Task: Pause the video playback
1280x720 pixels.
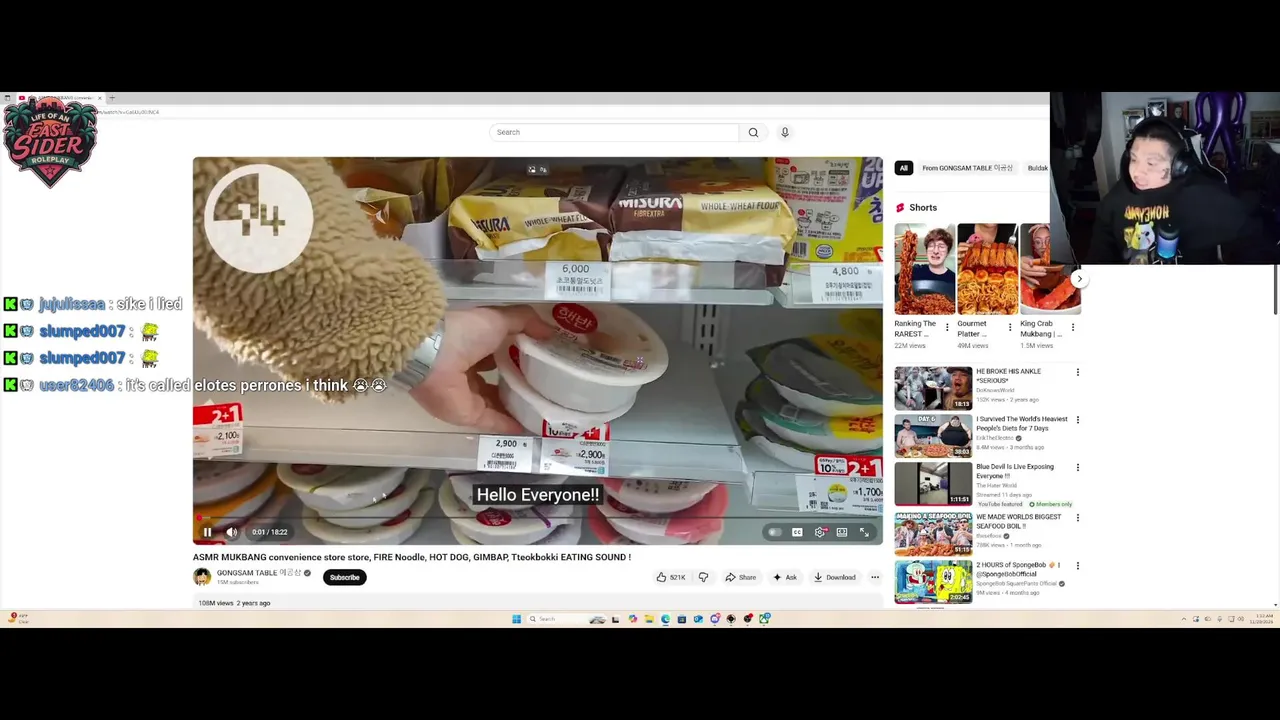Action: pyautogui.click(x=207, y=532)
